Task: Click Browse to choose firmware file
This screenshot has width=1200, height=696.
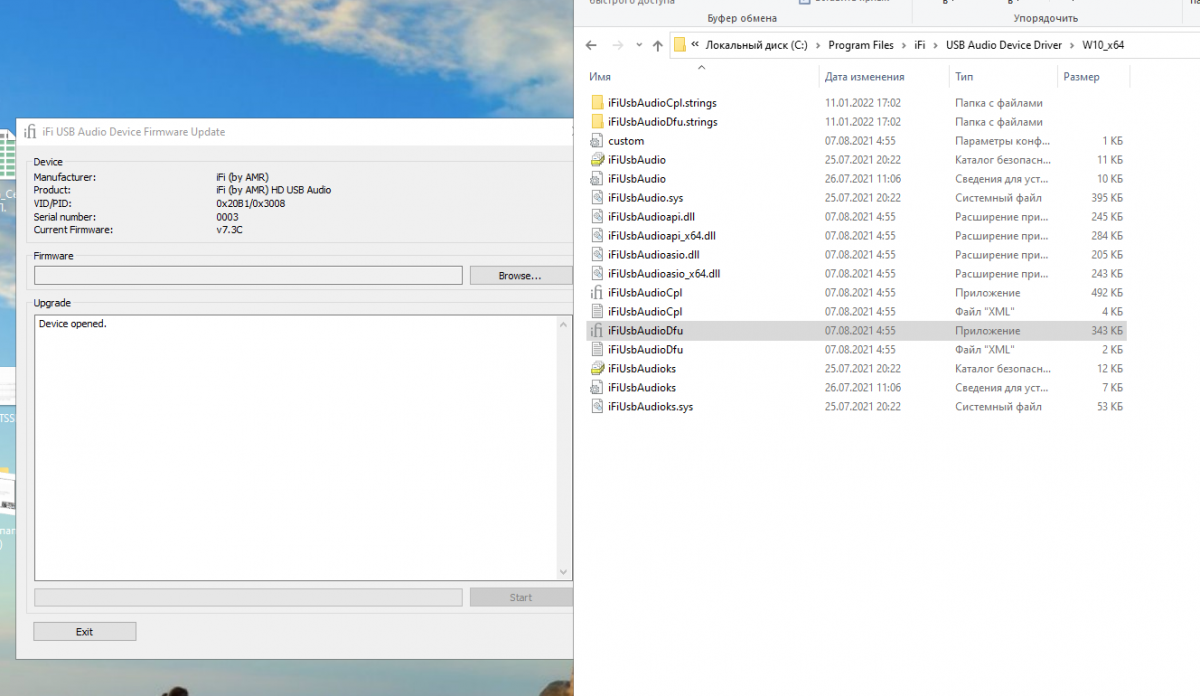Action: 520,276
